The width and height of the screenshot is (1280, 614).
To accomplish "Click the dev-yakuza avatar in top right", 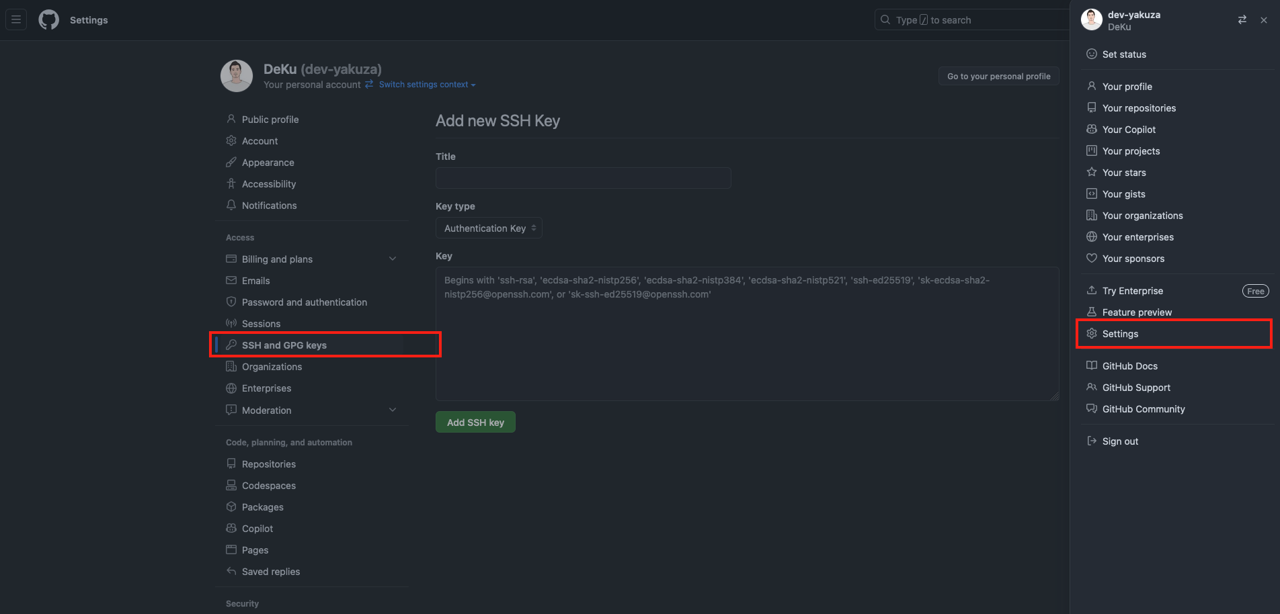I will coord(1090,19).
